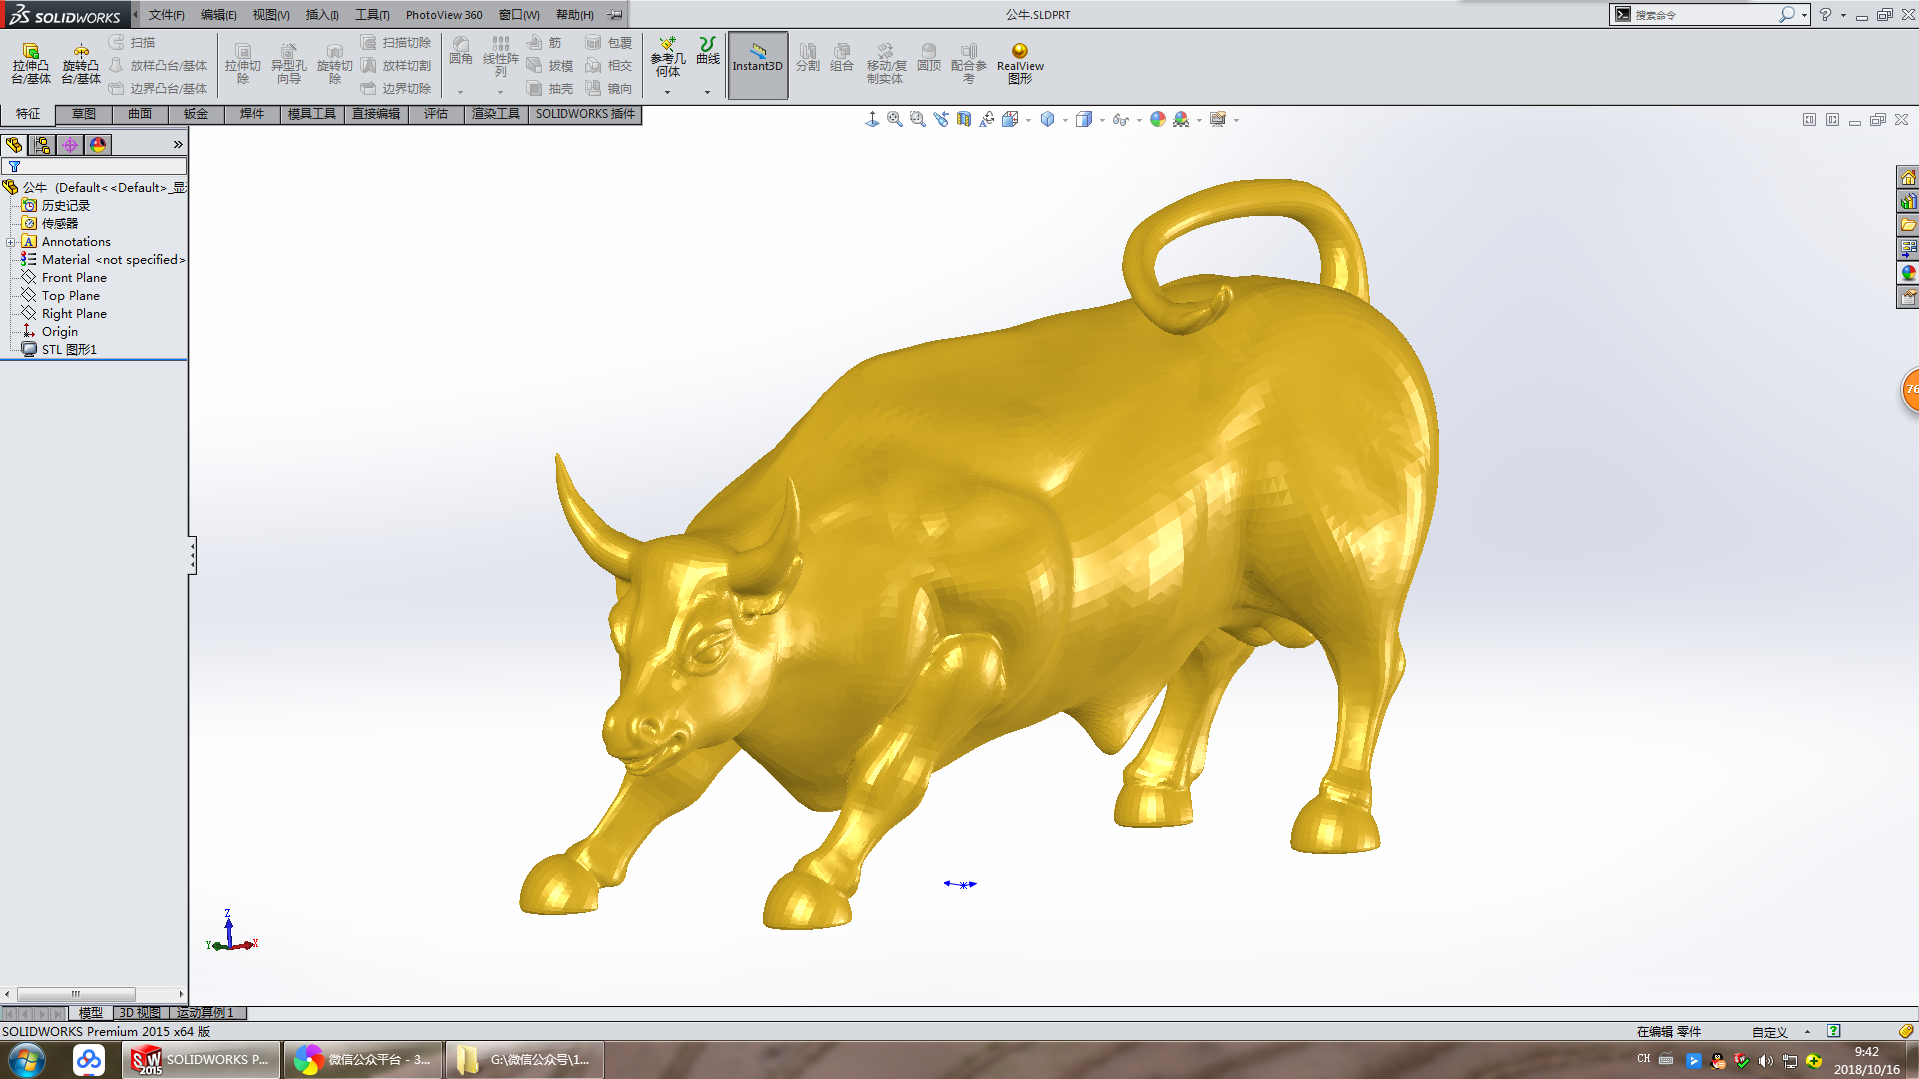Click the previous view icon
The width and height of the screenshot is (1919, 1079).
941,120
